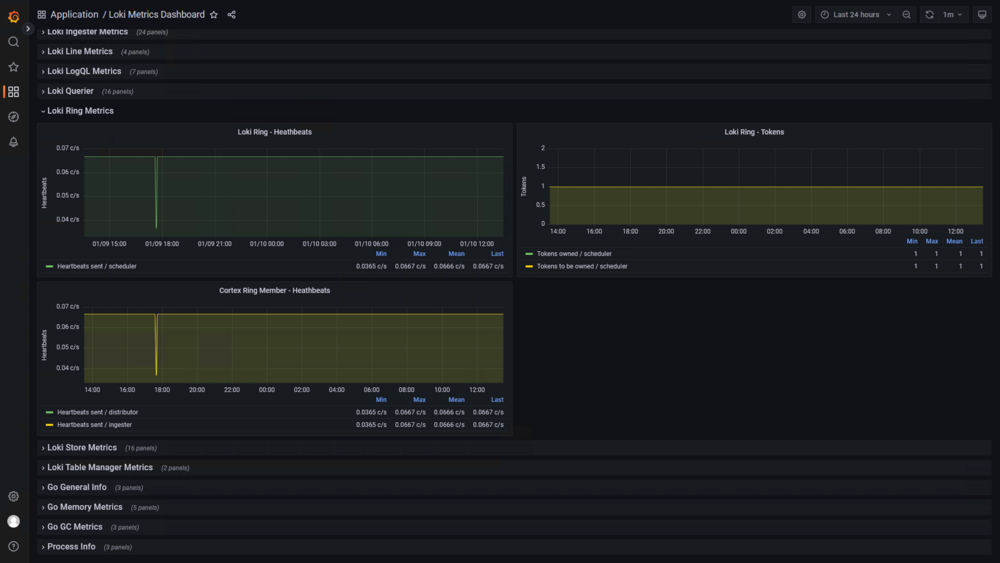Collapse the Loki Ring Metrics row
1000x563 pixels.
(80, 111)
